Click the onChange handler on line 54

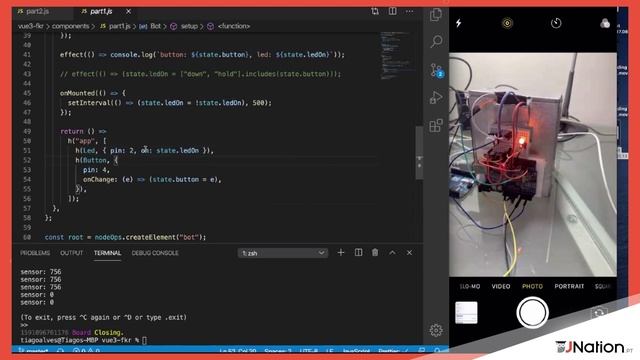[x=152, y=180]
